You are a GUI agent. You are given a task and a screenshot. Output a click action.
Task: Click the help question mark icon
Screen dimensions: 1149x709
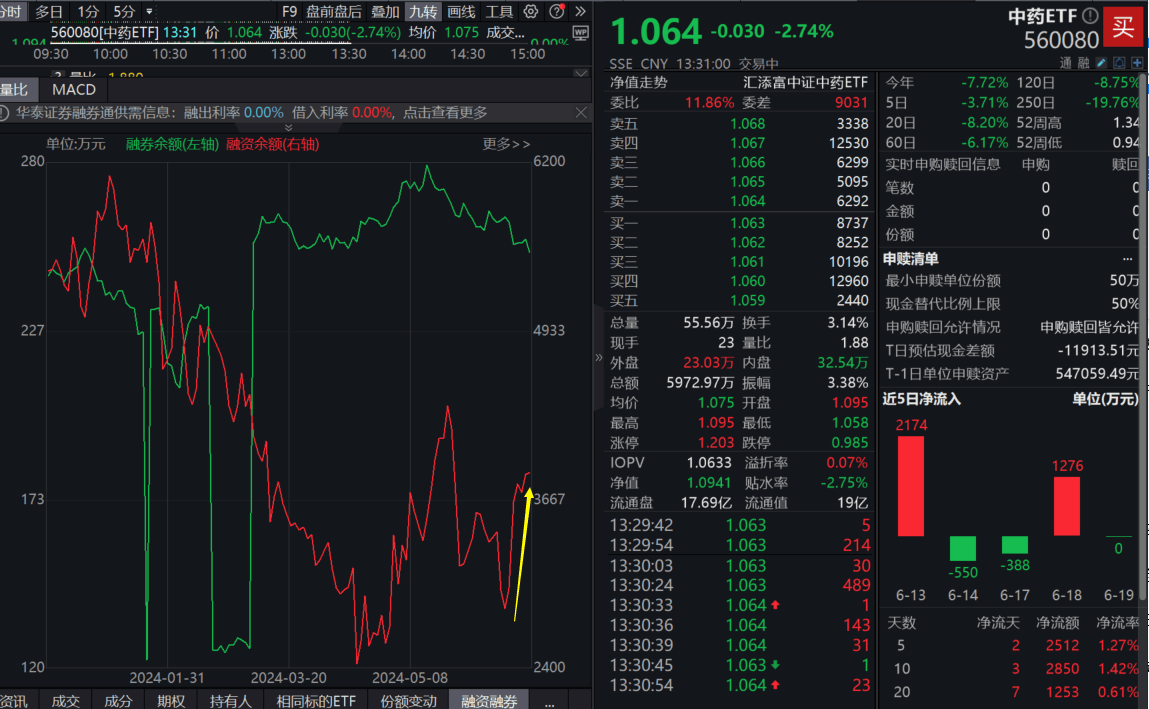click(557, 11)
